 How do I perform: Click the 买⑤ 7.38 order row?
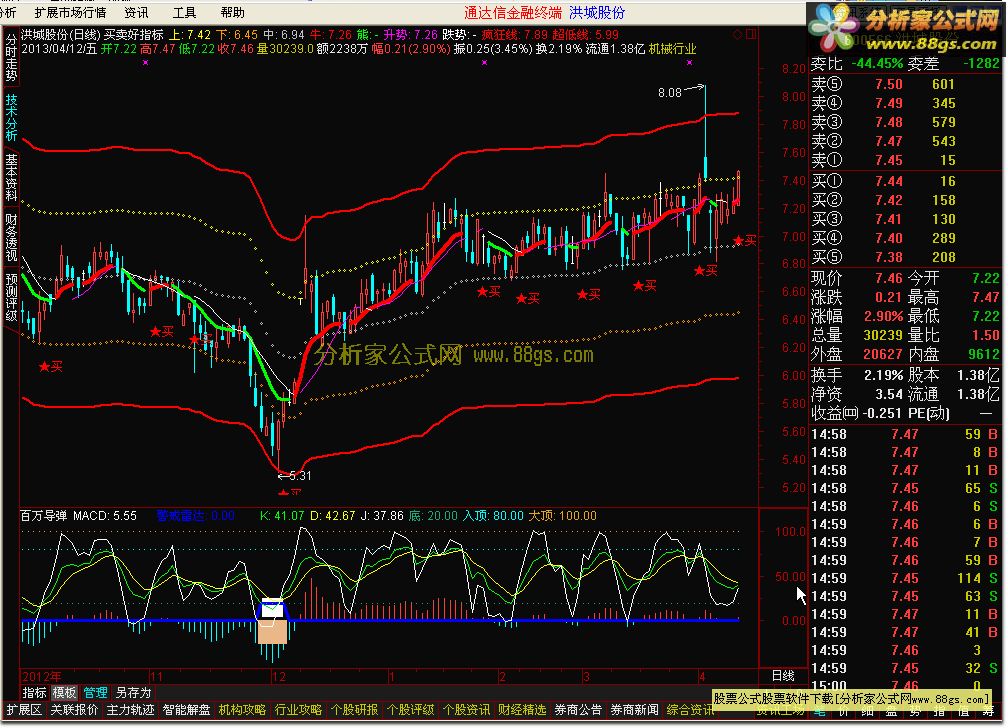(x=906, y=257)
